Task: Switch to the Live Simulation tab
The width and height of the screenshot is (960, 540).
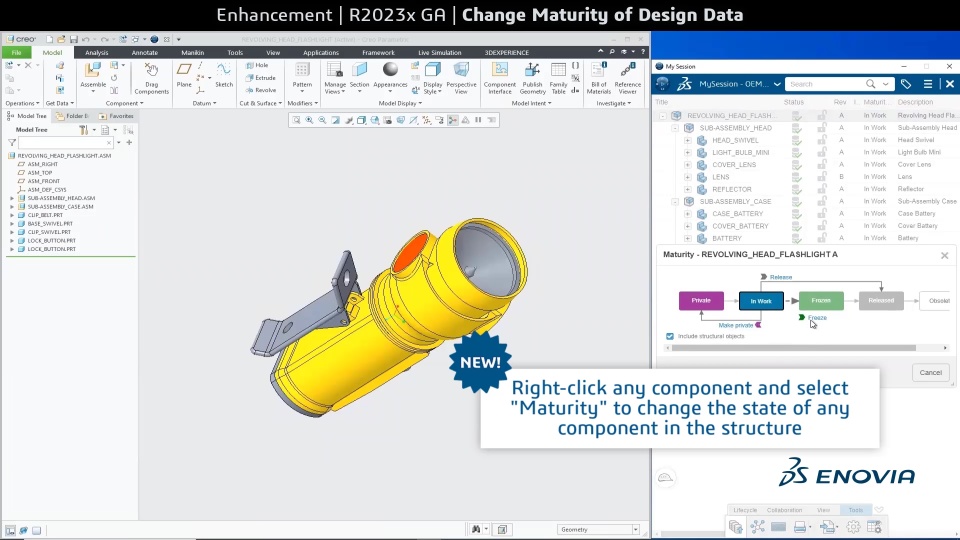Action: tap(440, 53)
